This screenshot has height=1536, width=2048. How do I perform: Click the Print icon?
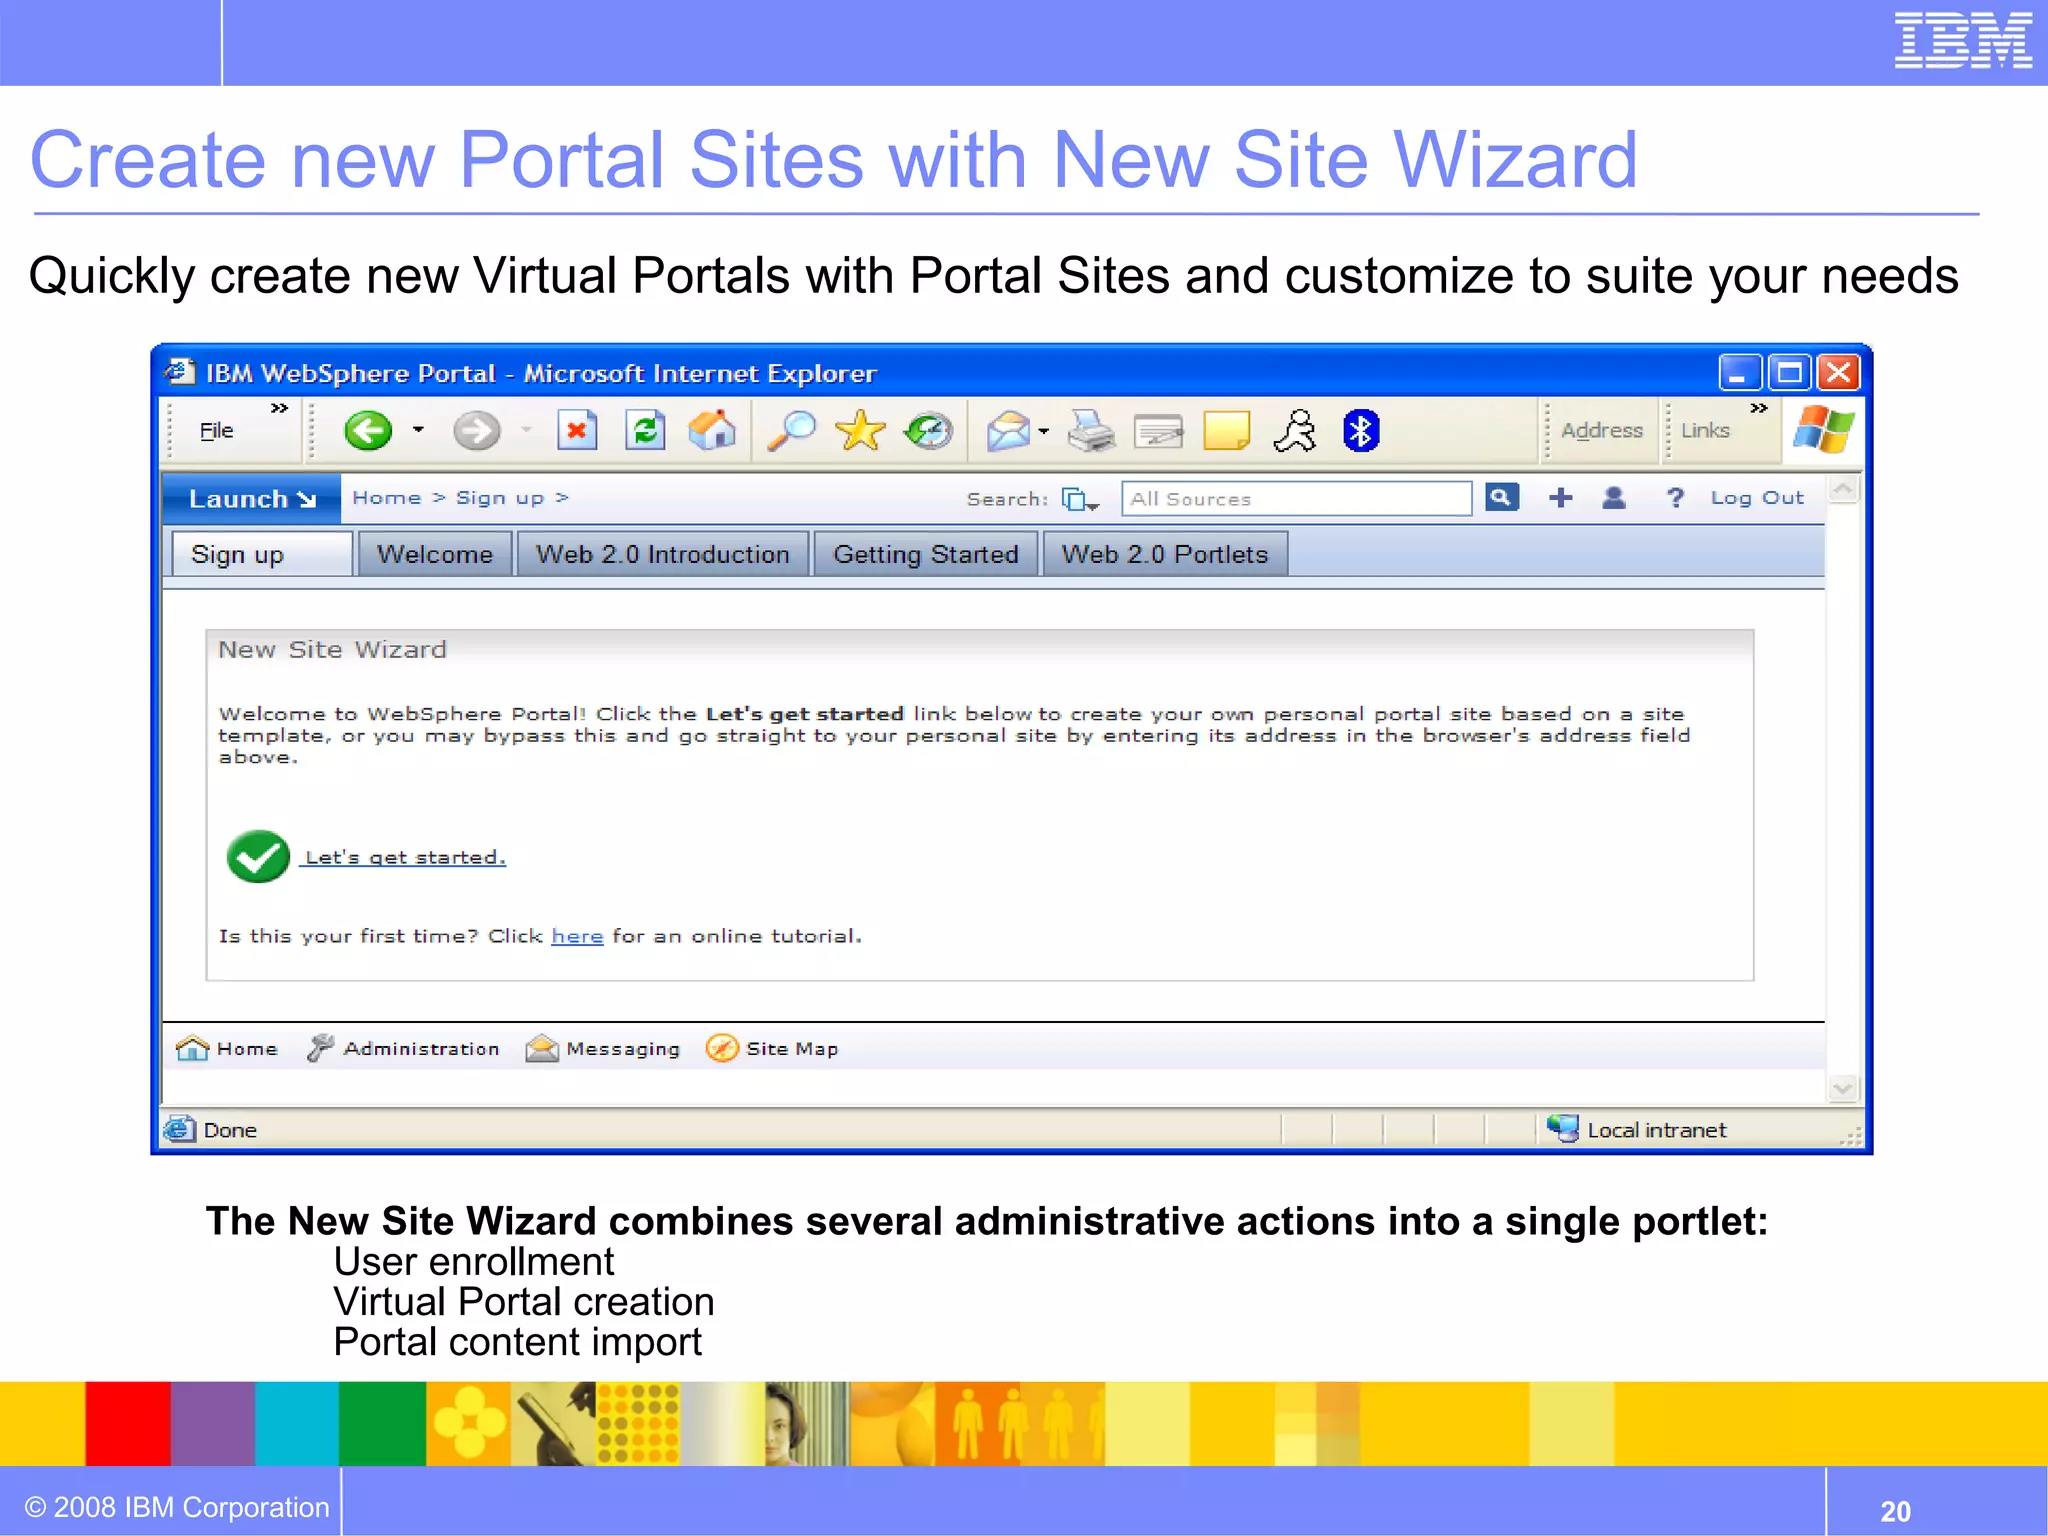point(1091,431)
